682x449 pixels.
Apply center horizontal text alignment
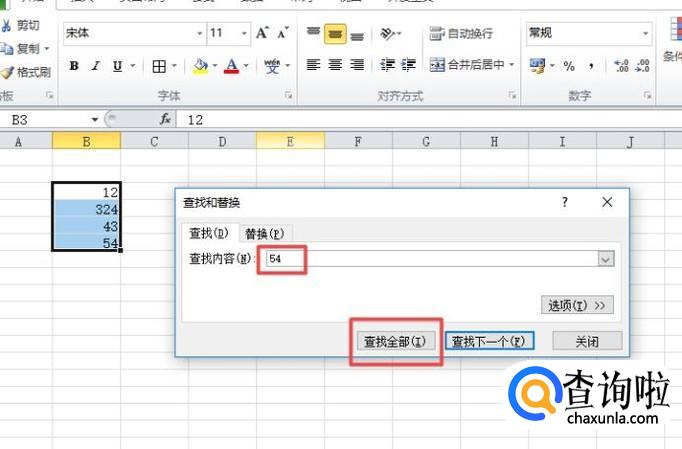coord(335,65)
